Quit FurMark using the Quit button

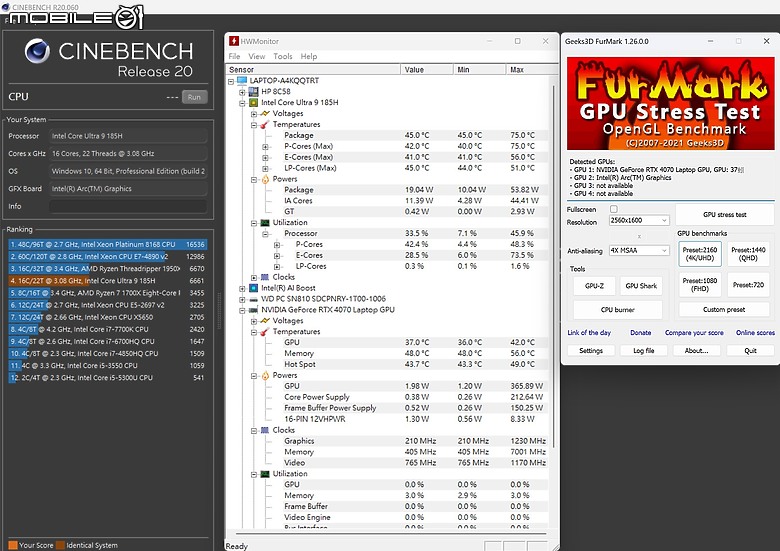[750, 351]
